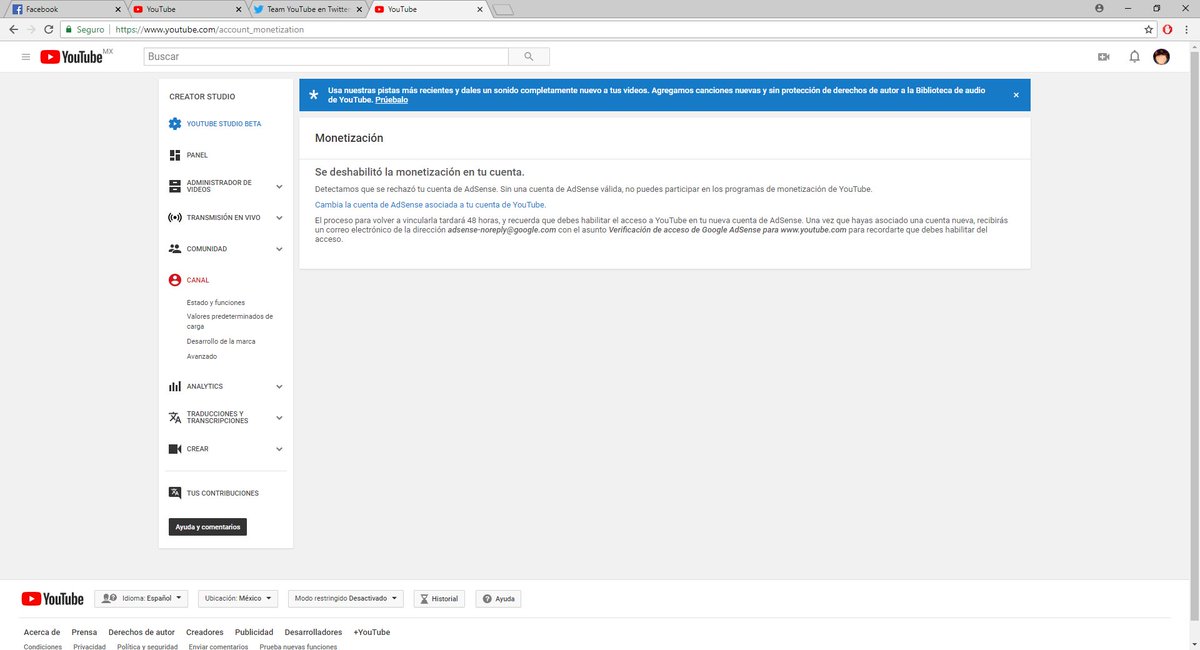This screenshot has height=650, width=1200.
Task: Click the browser back arrow
Action: coord(13,30)
